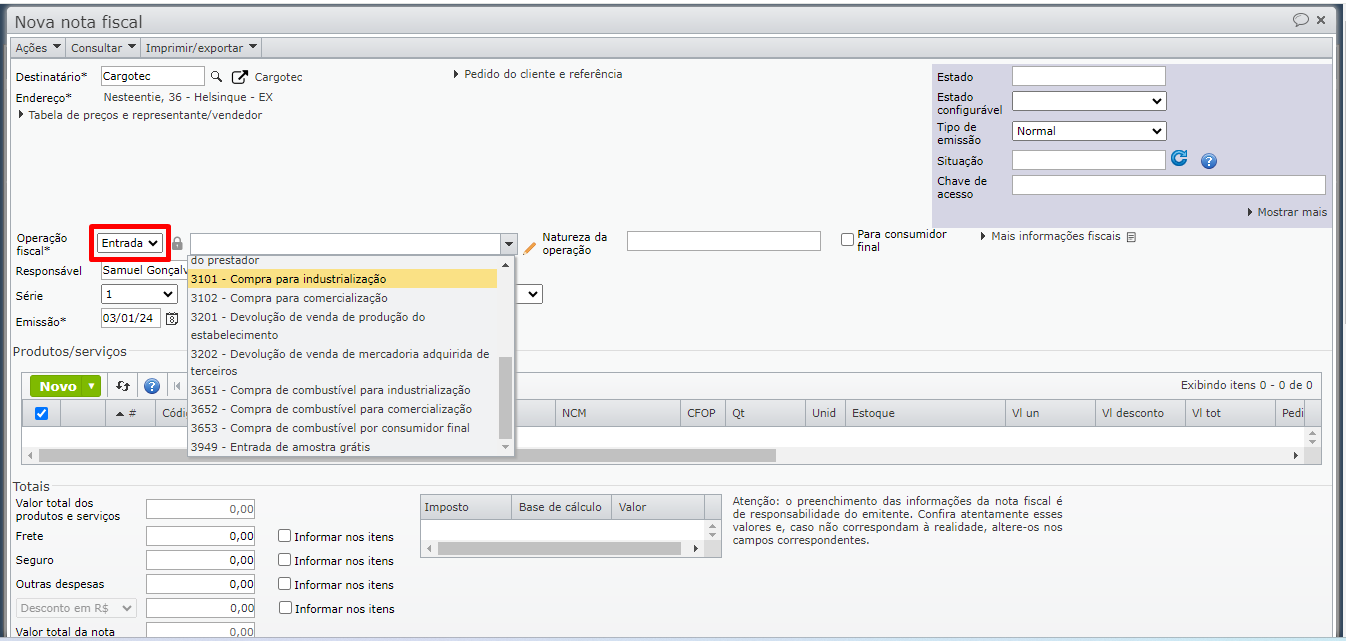Click into the Seguro value field
The width and height of the screenshot is (1346, 641).
[x=200, y=560]
